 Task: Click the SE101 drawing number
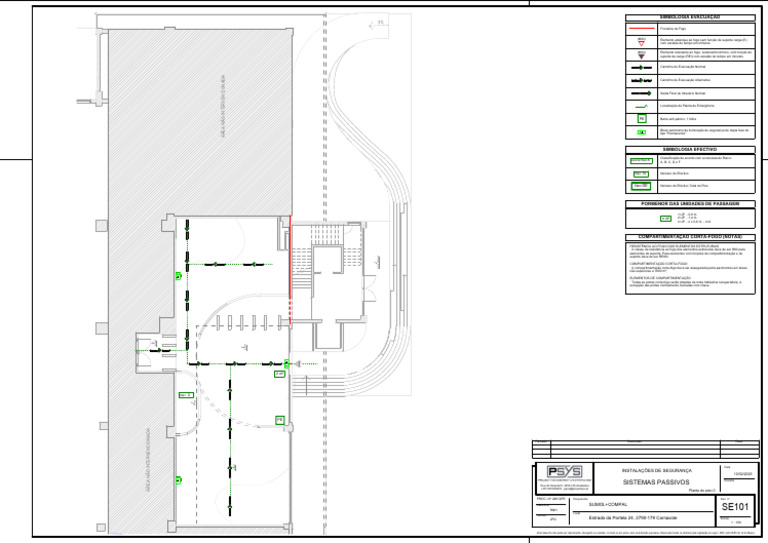click(x=735, y=508)
